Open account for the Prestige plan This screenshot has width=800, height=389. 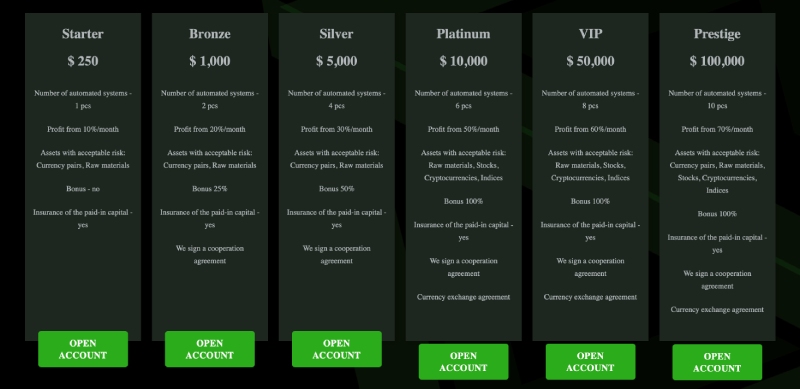click(x=717, y=362)
